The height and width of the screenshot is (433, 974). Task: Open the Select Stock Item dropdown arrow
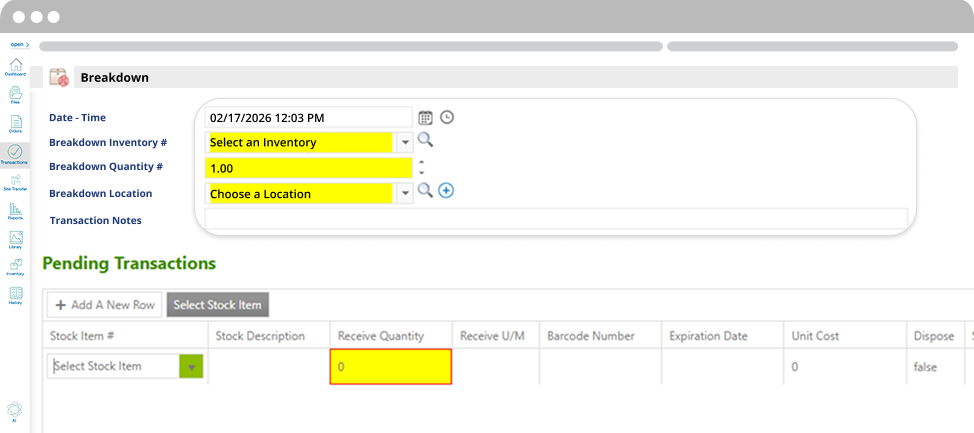pyautogui.click(x=191, y=367)
